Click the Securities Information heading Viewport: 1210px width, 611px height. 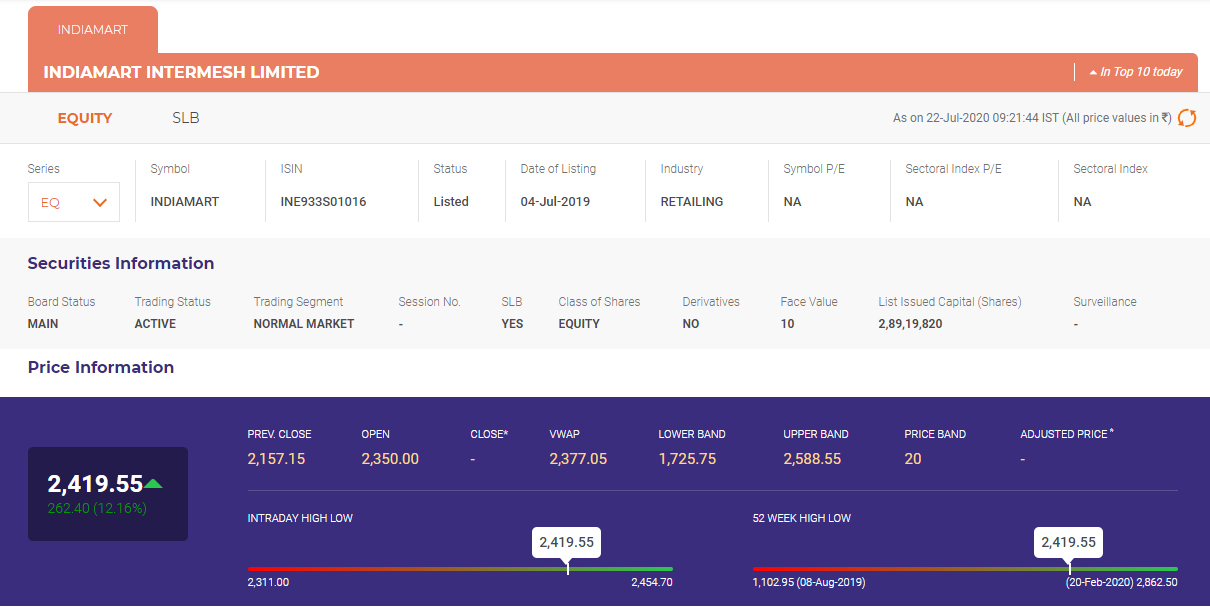click(x=121, y=264)
